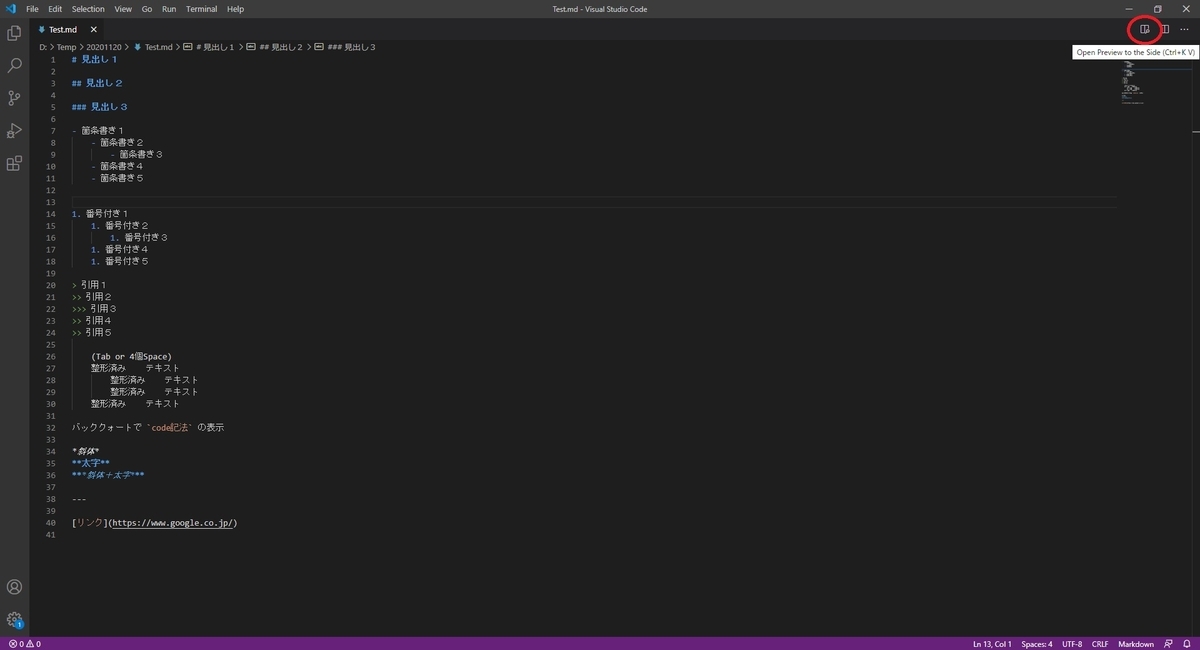Click the Split Editor Right icon
Screen dimensions: 1200x650
(1165, 29)
